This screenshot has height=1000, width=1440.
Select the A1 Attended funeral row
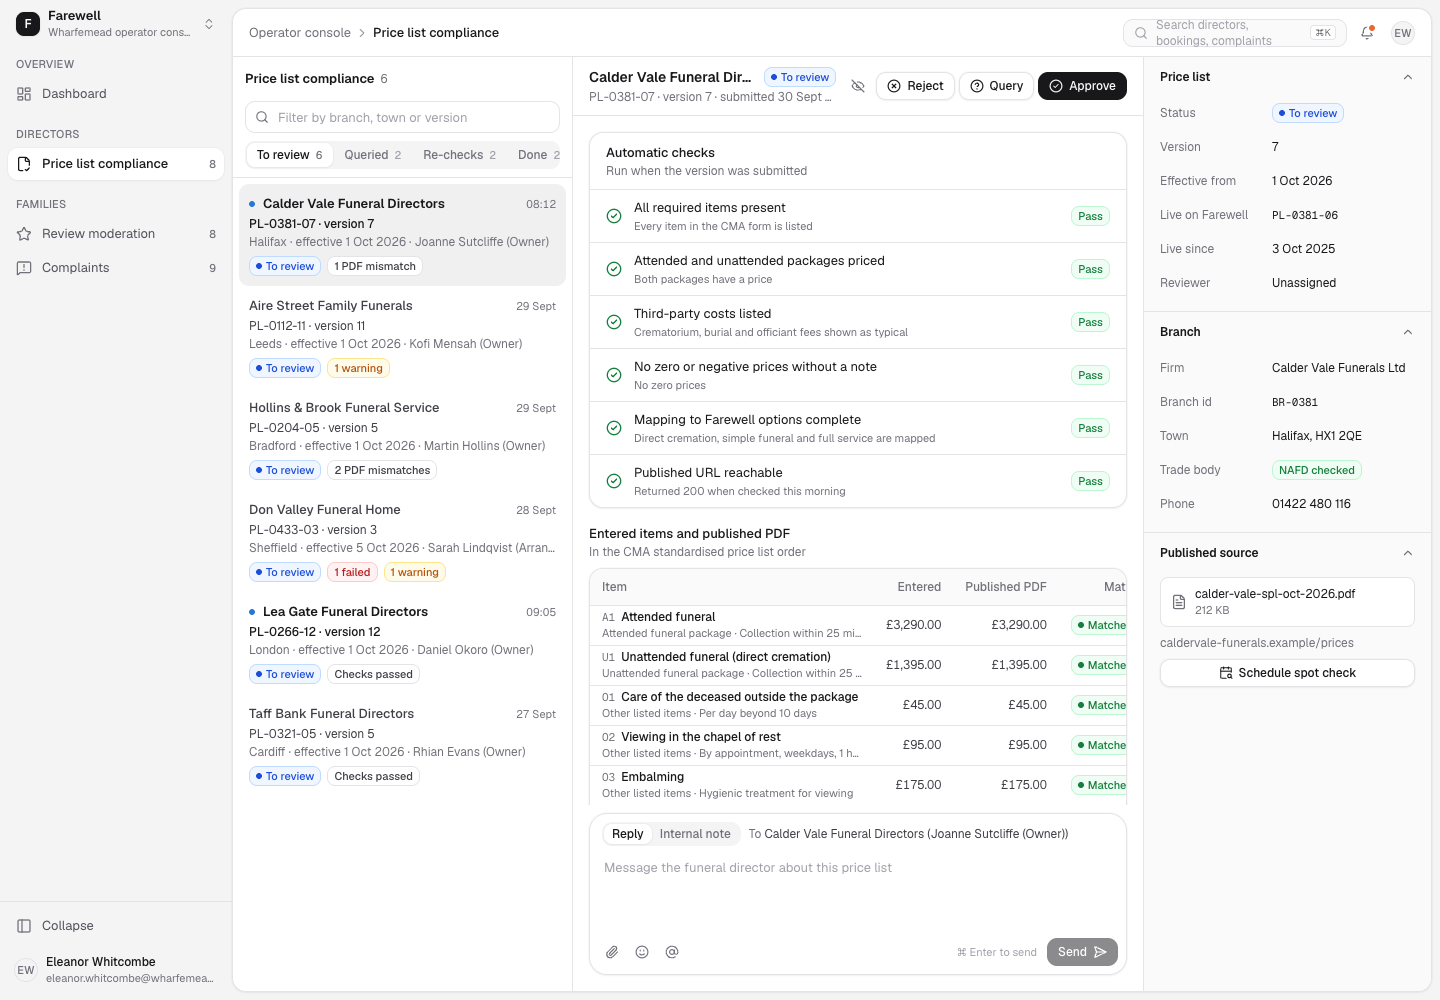[858, 625]
